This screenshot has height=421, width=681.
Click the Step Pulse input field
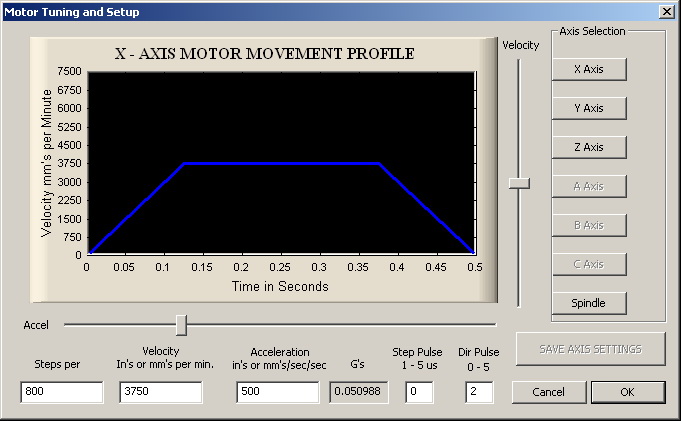click(x=419, y=392)
